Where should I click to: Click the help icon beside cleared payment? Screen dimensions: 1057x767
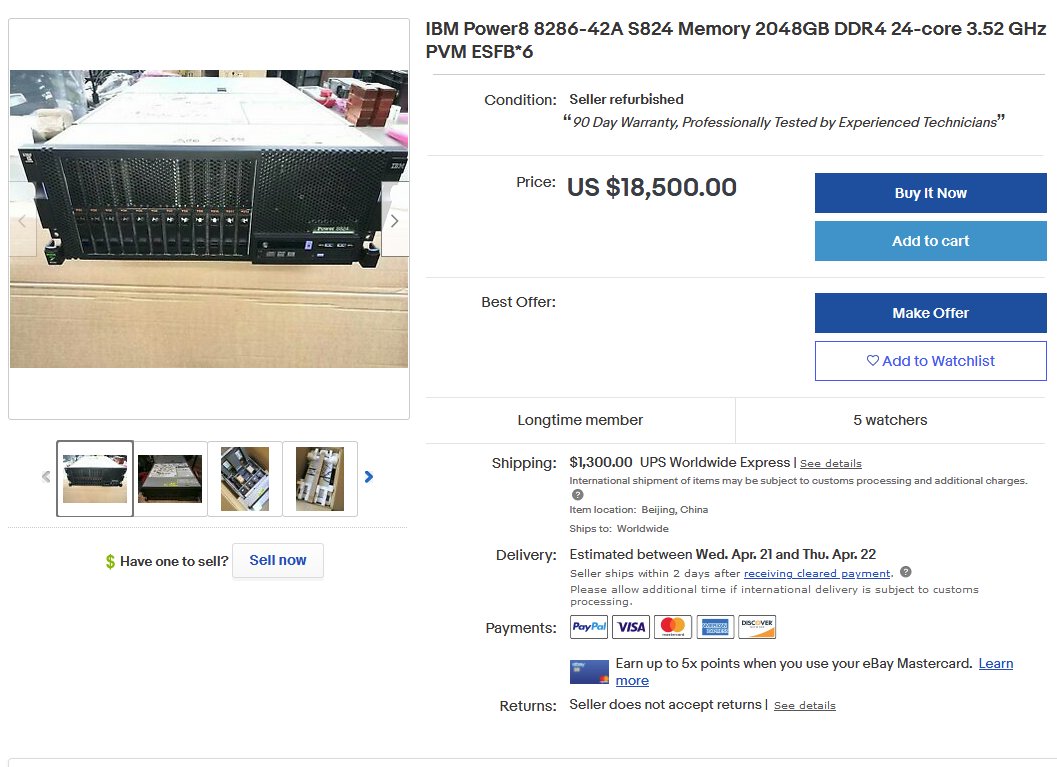coord(906,572)
